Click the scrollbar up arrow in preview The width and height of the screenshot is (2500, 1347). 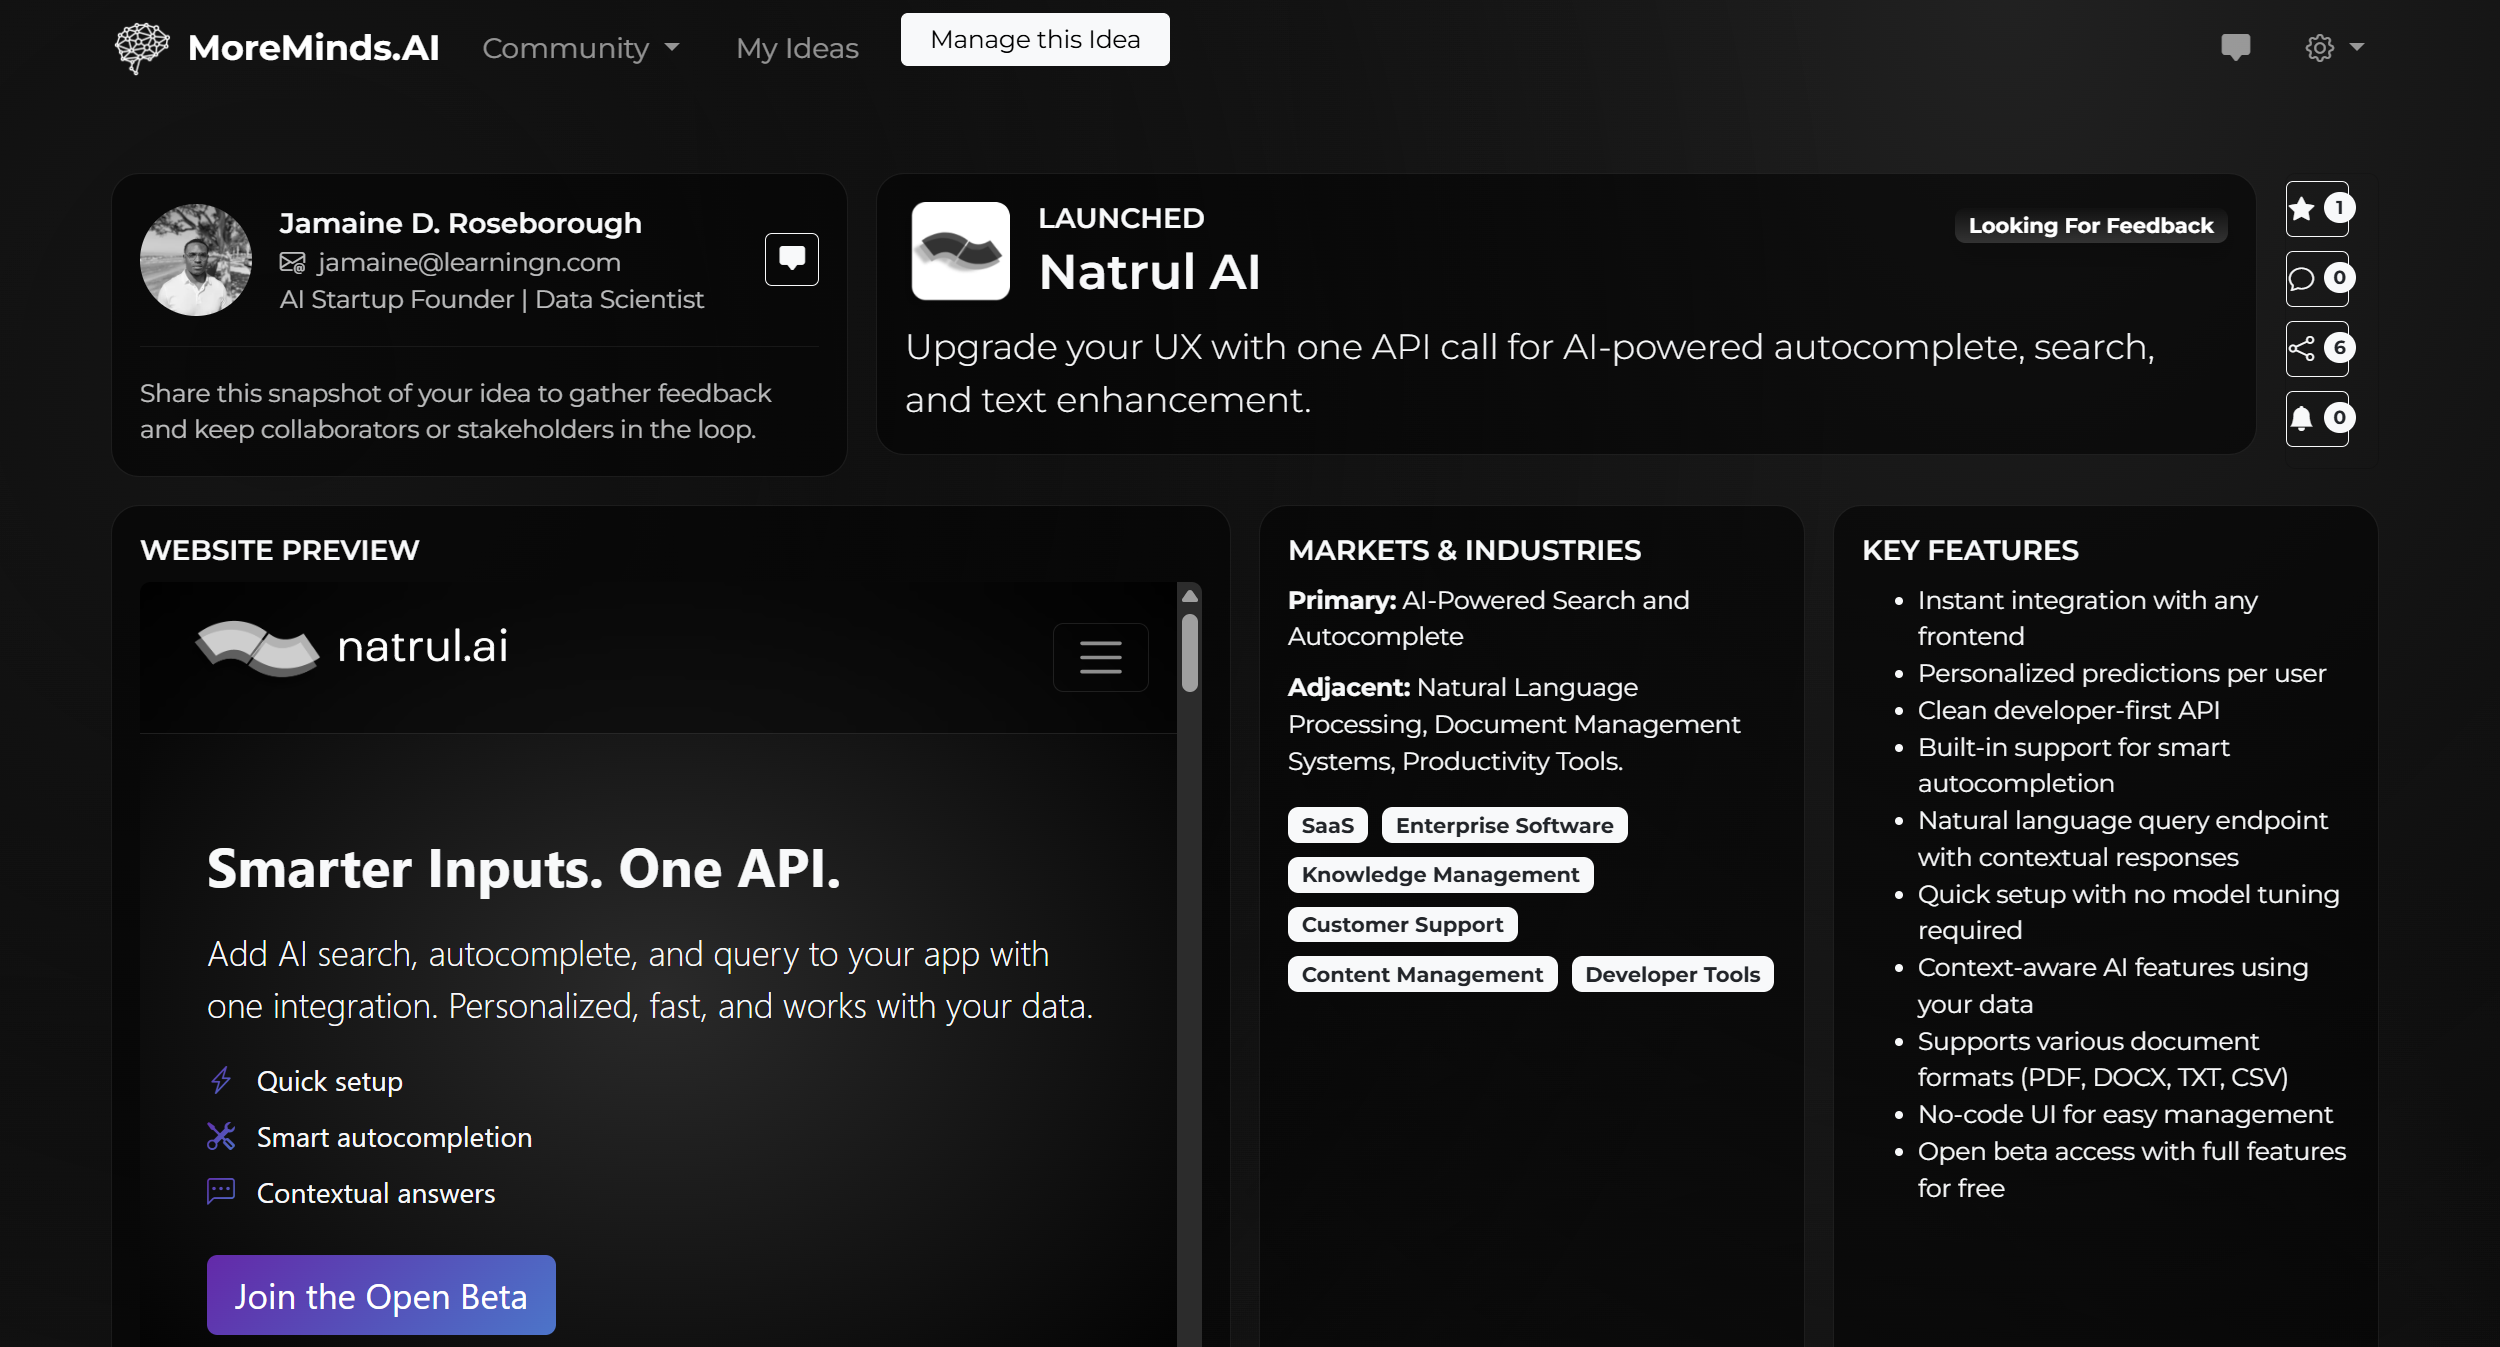[x=1189, y=595]
